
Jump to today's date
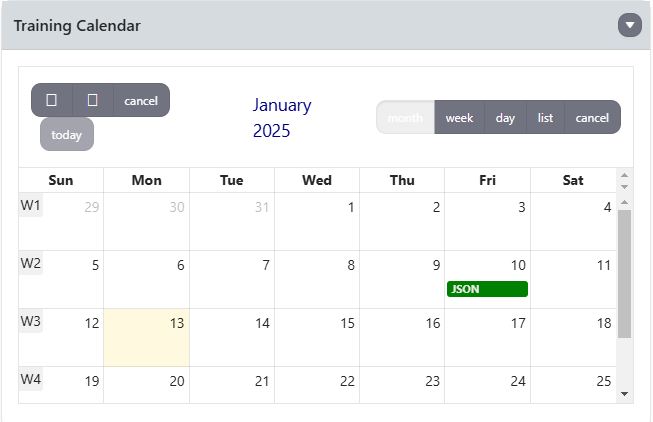[67, 134]
